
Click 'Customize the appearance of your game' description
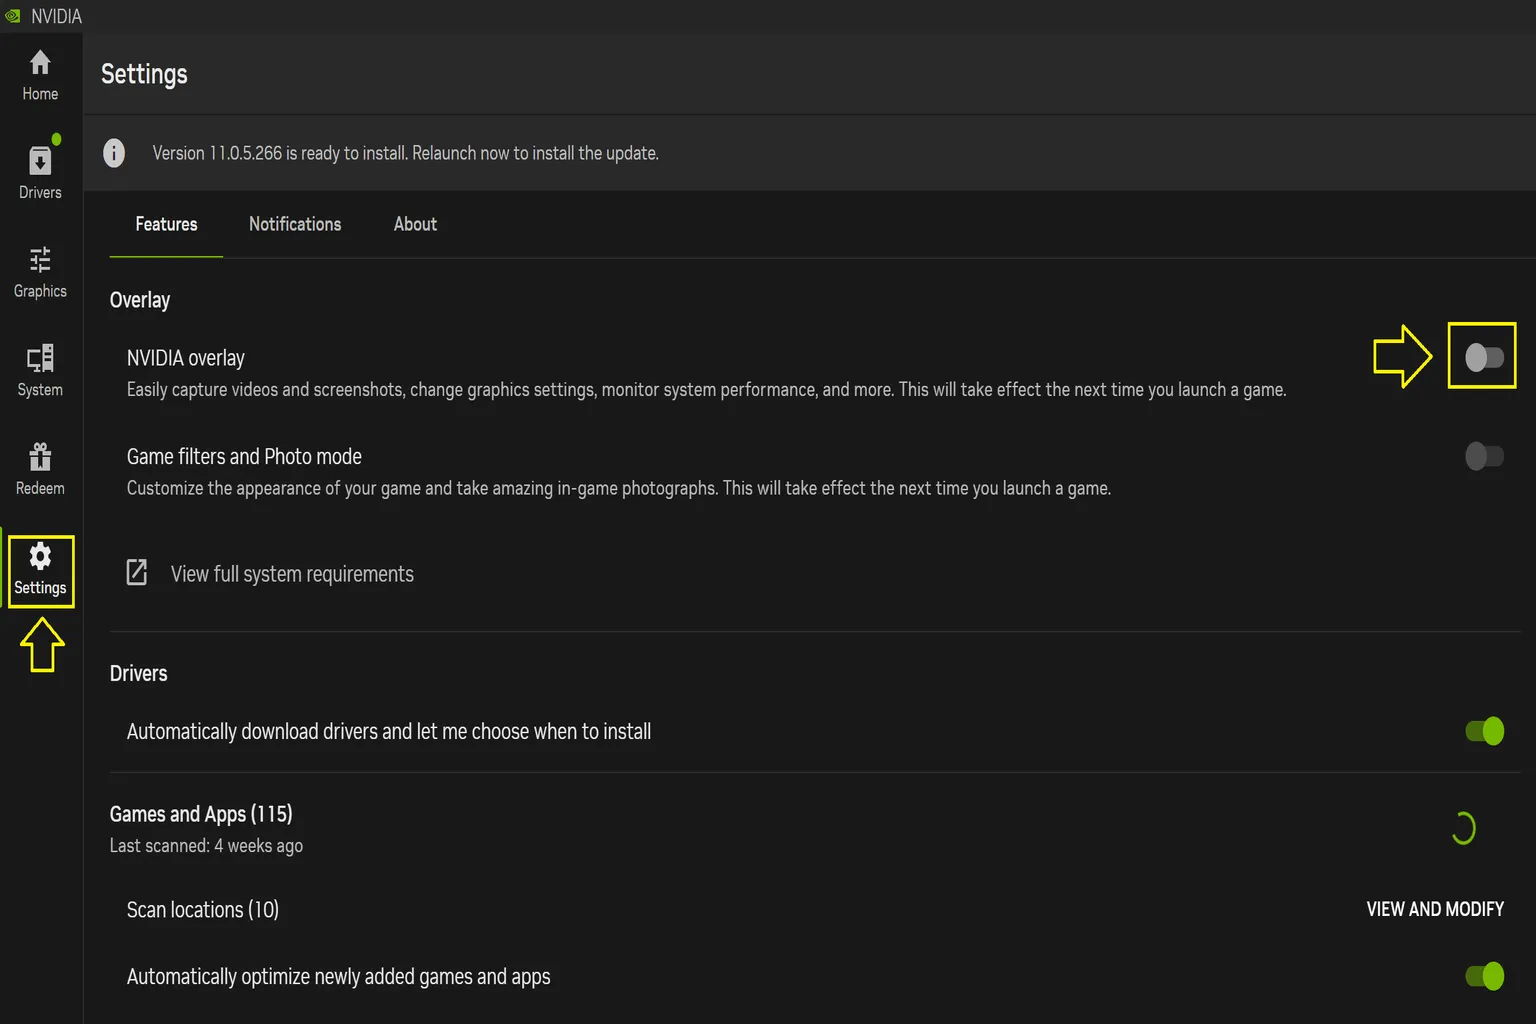pyautogui.click(x=619, y=488)
